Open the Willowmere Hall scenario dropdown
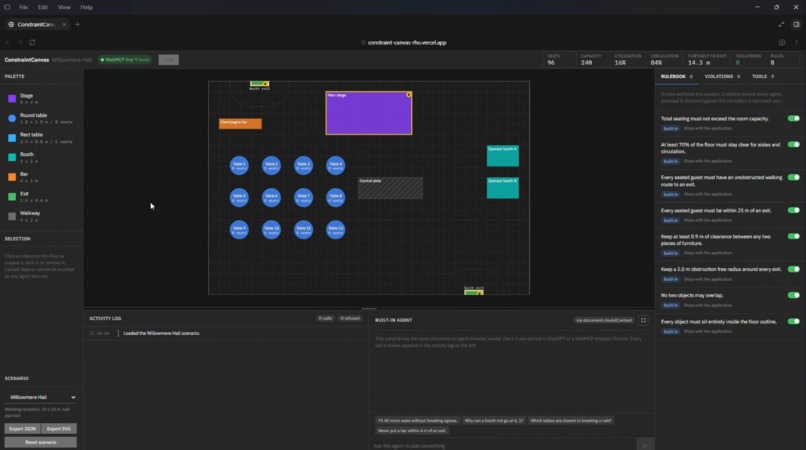Image resolution: width=806 pixels, height=450 pixels. tap(41, 397)
